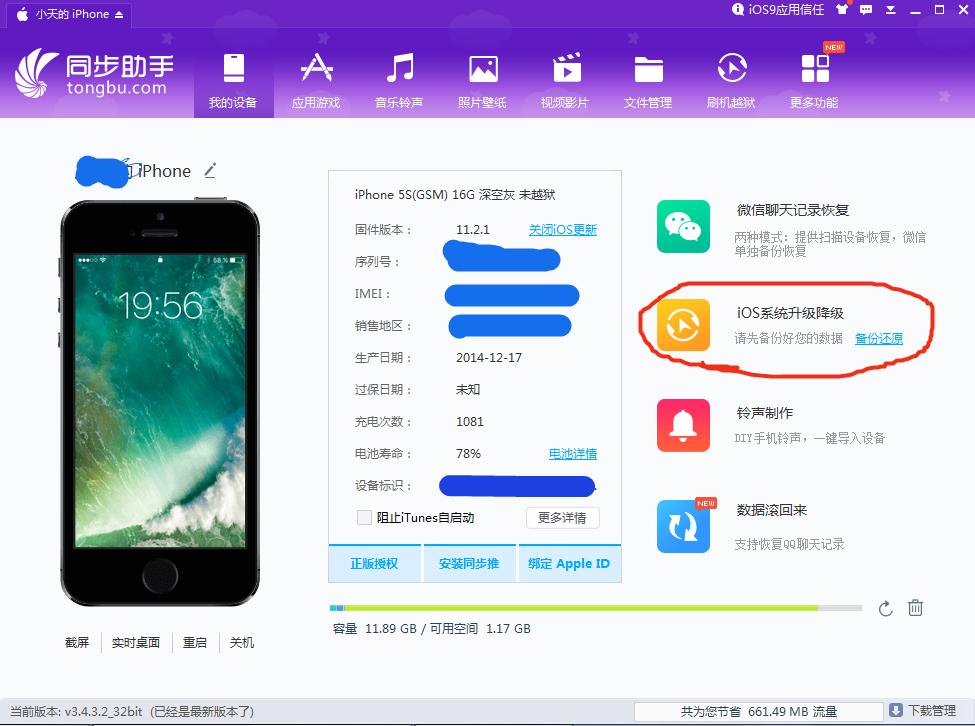Screen dimensions: 975x726
Task: Click the 更多详情 button
Action: click(x=562, y=517)
